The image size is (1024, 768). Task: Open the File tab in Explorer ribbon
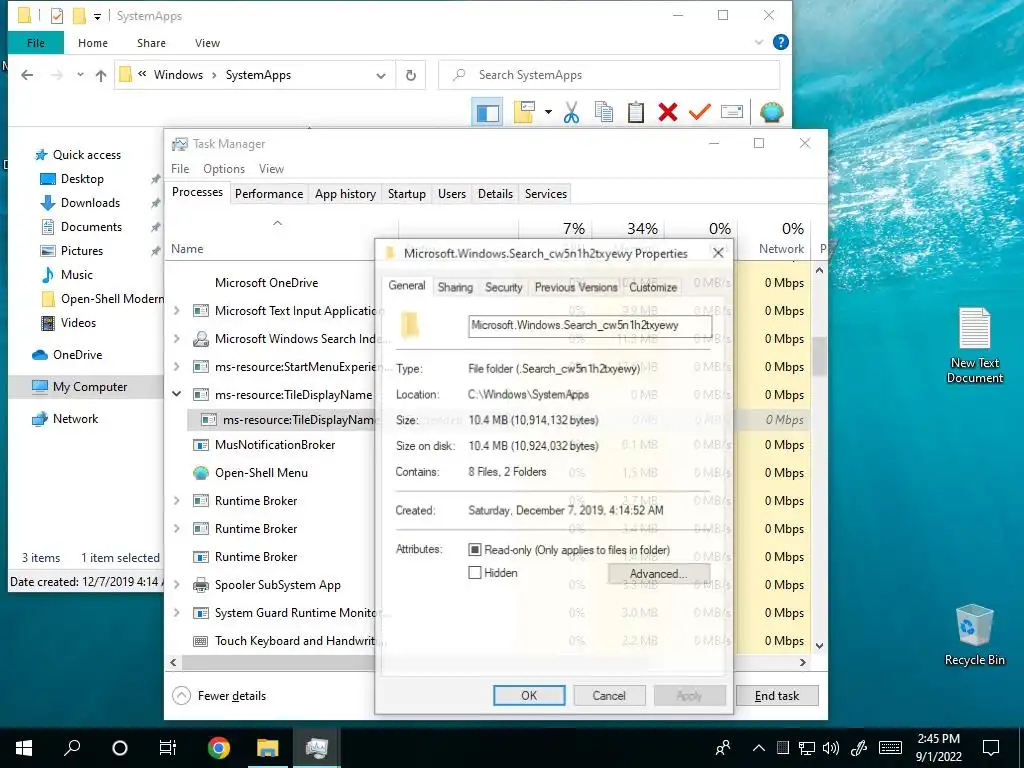tap(36, 43)
